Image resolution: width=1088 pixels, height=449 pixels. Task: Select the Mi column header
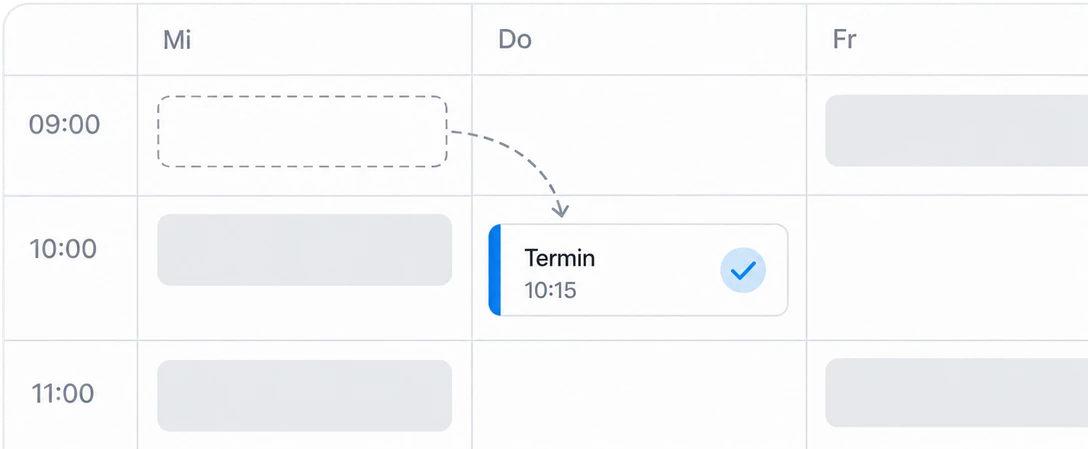pyautogui.click(x=177, y=40)
